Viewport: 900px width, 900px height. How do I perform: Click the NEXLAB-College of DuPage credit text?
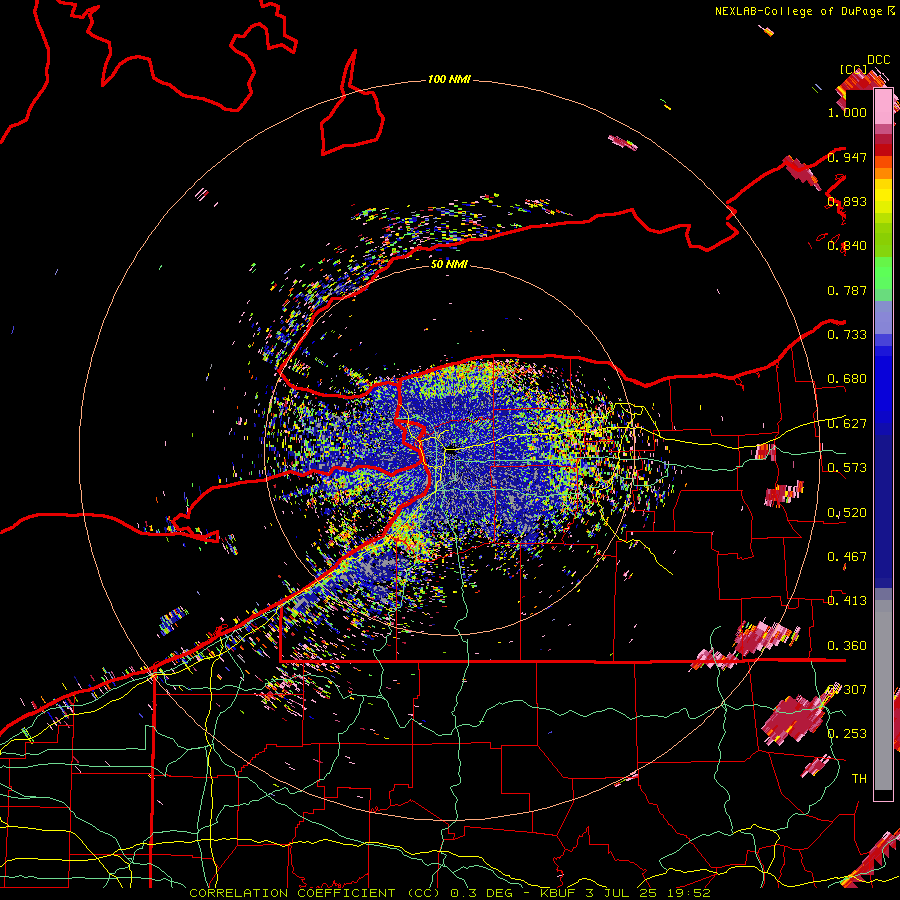[798, 11]
